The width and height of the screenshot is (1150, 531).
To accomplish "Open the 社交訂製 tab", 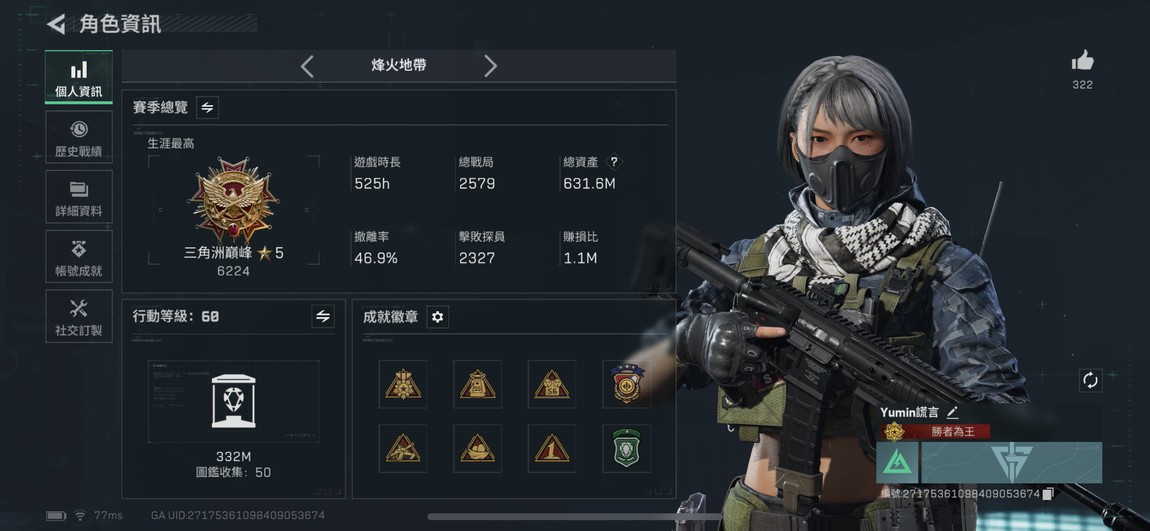I will [78, 316].
